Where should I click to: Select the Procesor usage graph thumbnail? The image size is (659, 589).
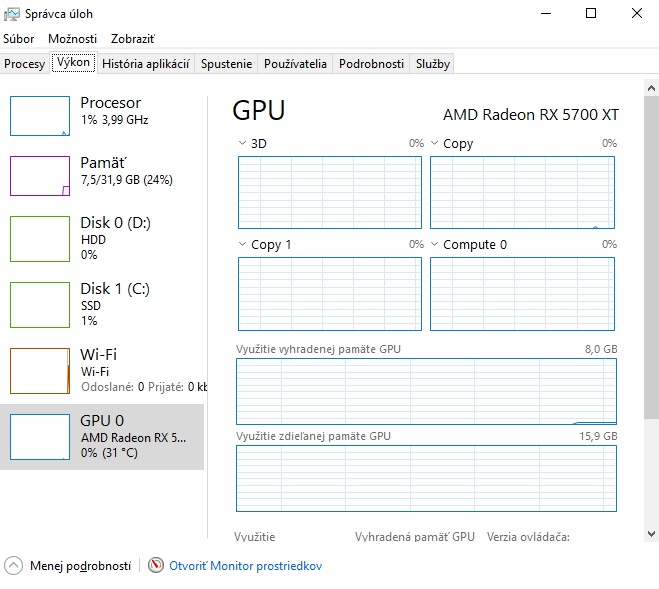tap(40, 116)
